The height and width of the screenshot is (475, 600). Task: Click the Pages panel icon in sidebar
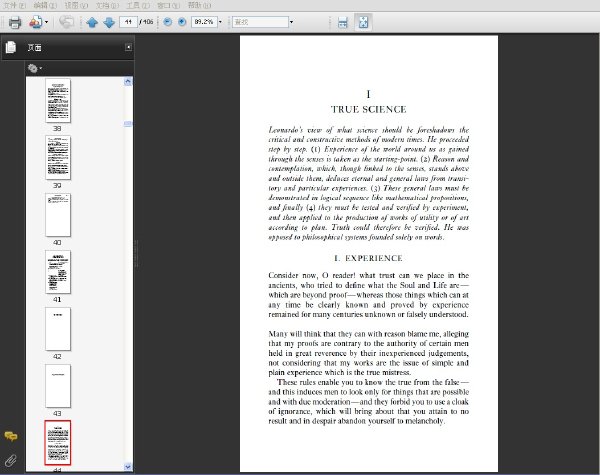11,47
